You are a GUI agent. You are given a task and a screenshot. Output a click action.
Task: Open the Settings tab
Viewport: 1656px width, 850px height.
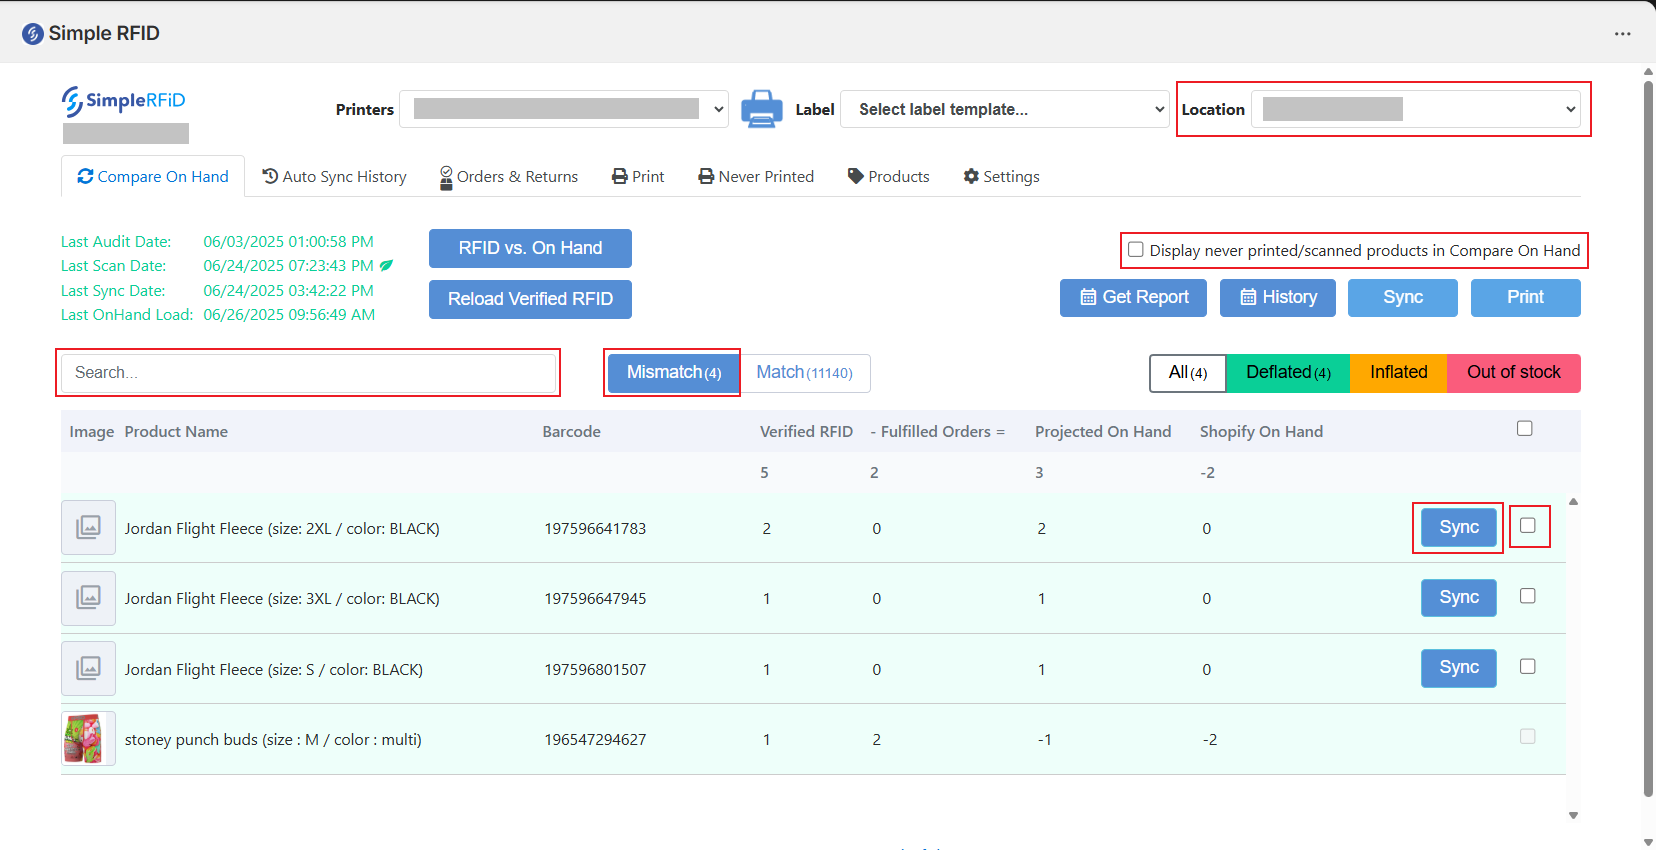pyautogui.click(x=1001, y=176)
